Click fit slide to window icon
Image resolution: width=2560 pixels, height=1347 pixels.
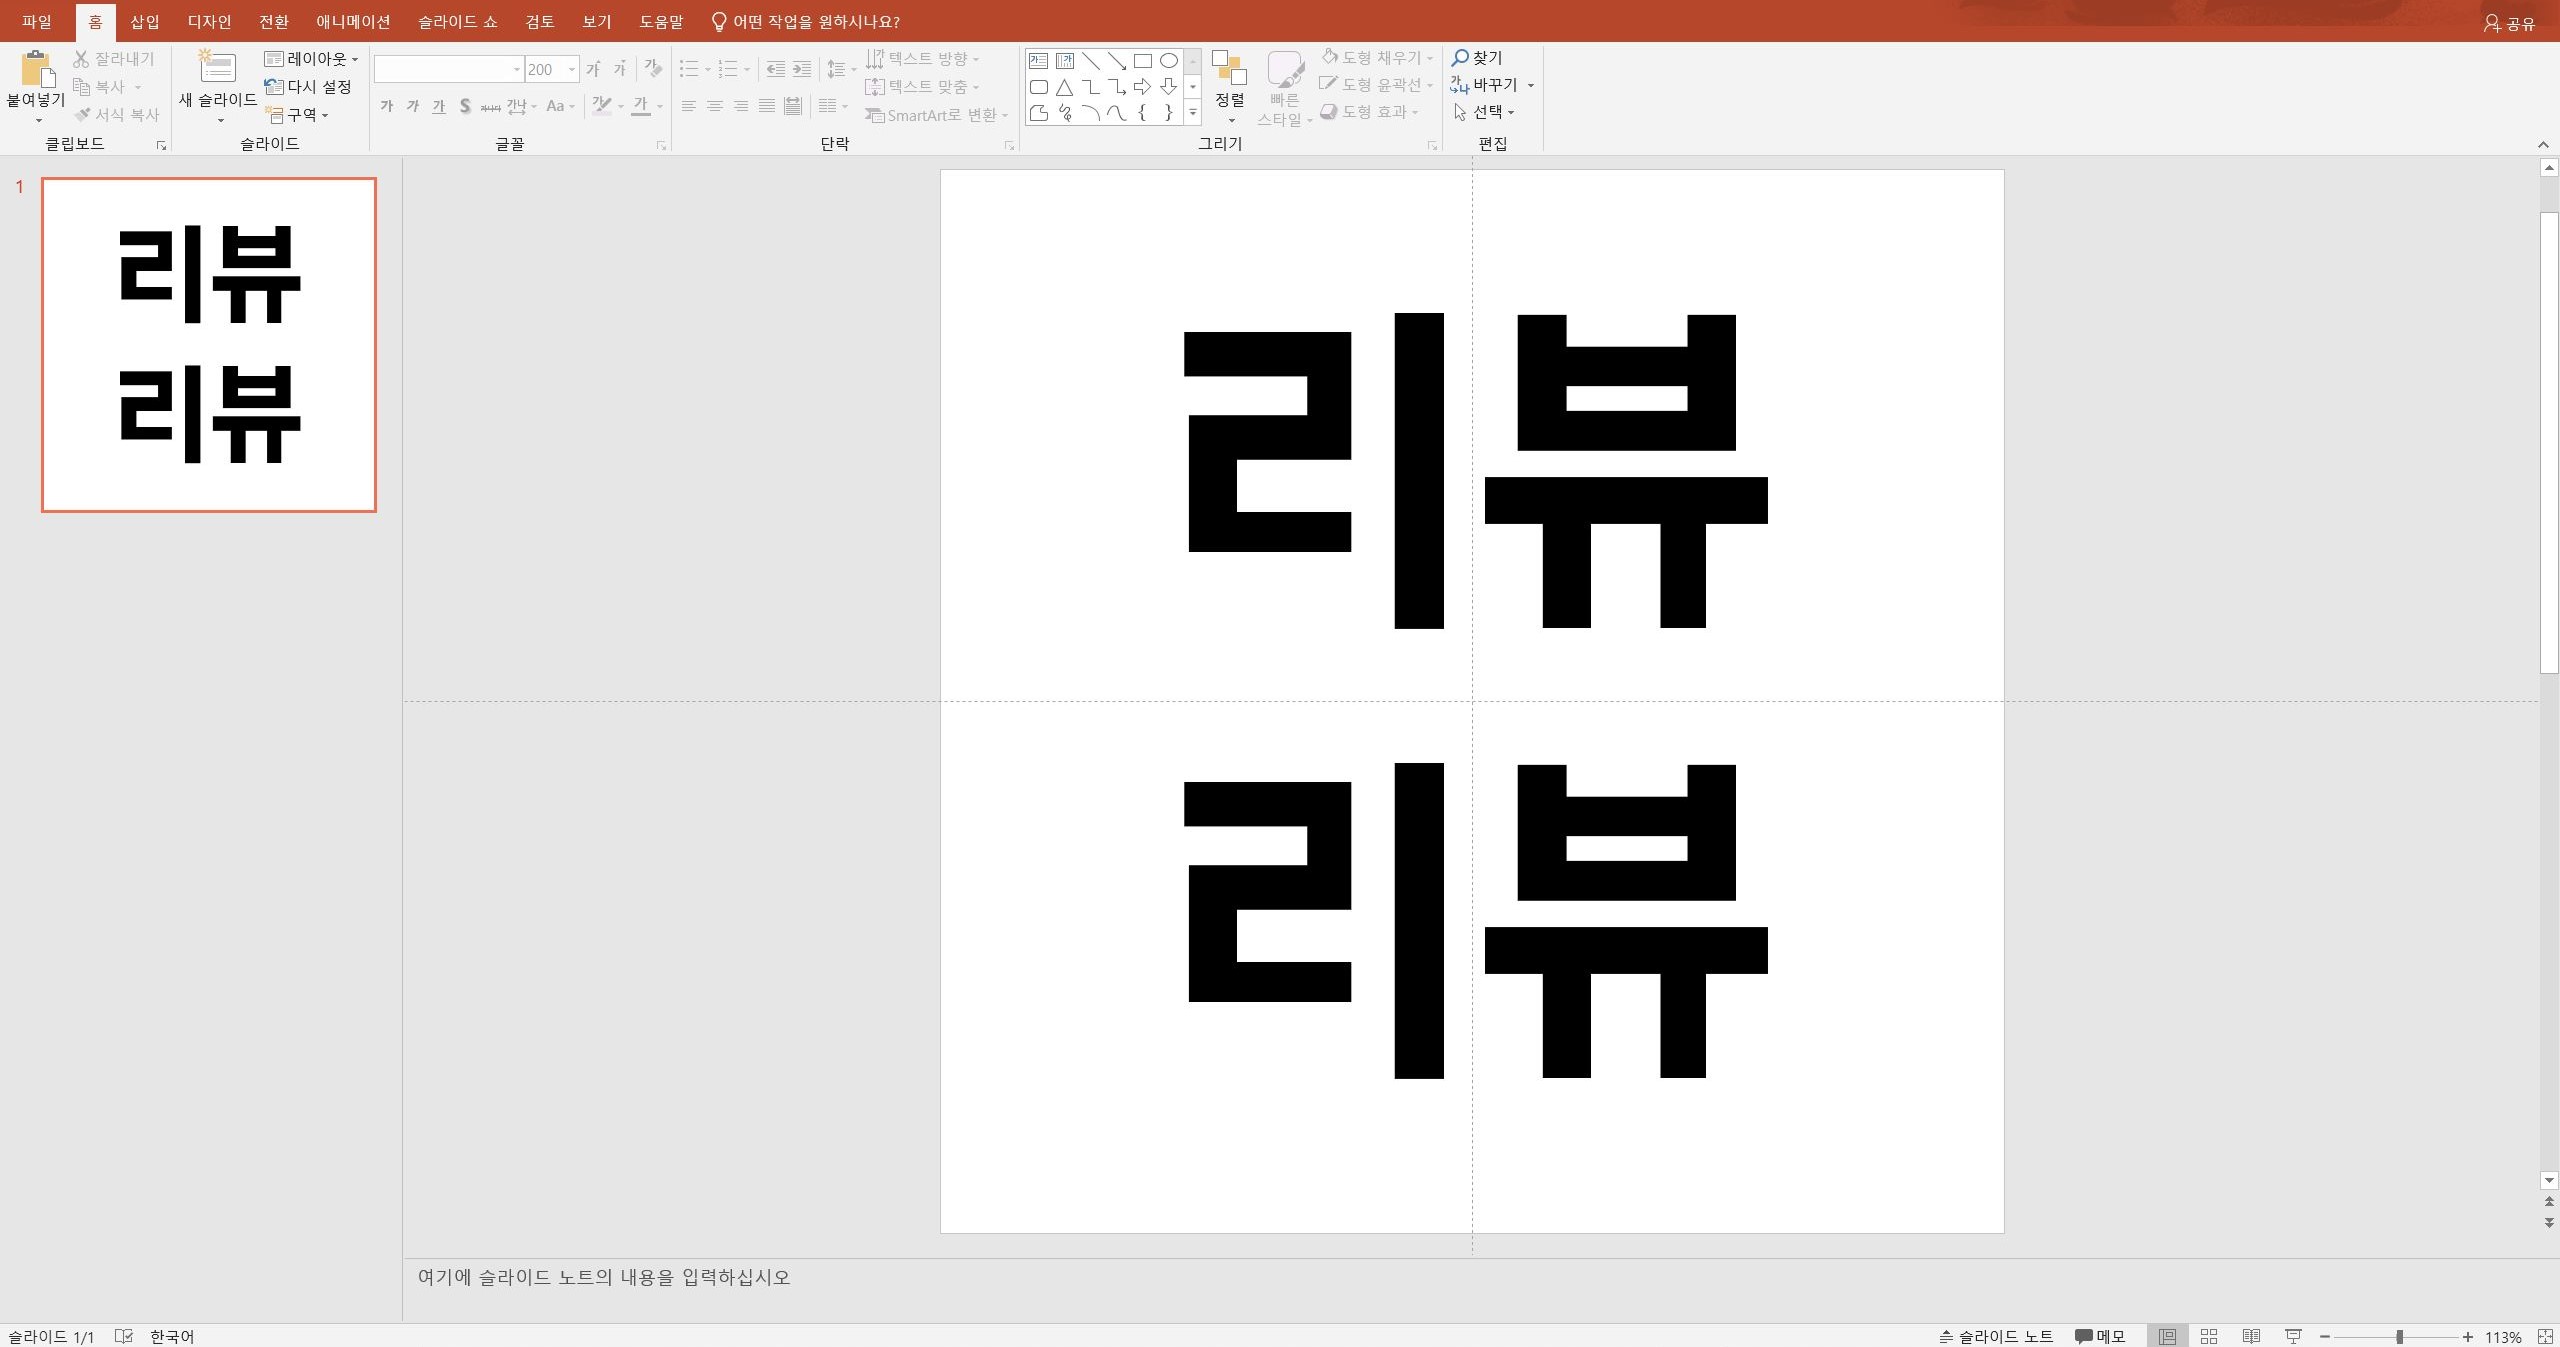point(2545,1336)
